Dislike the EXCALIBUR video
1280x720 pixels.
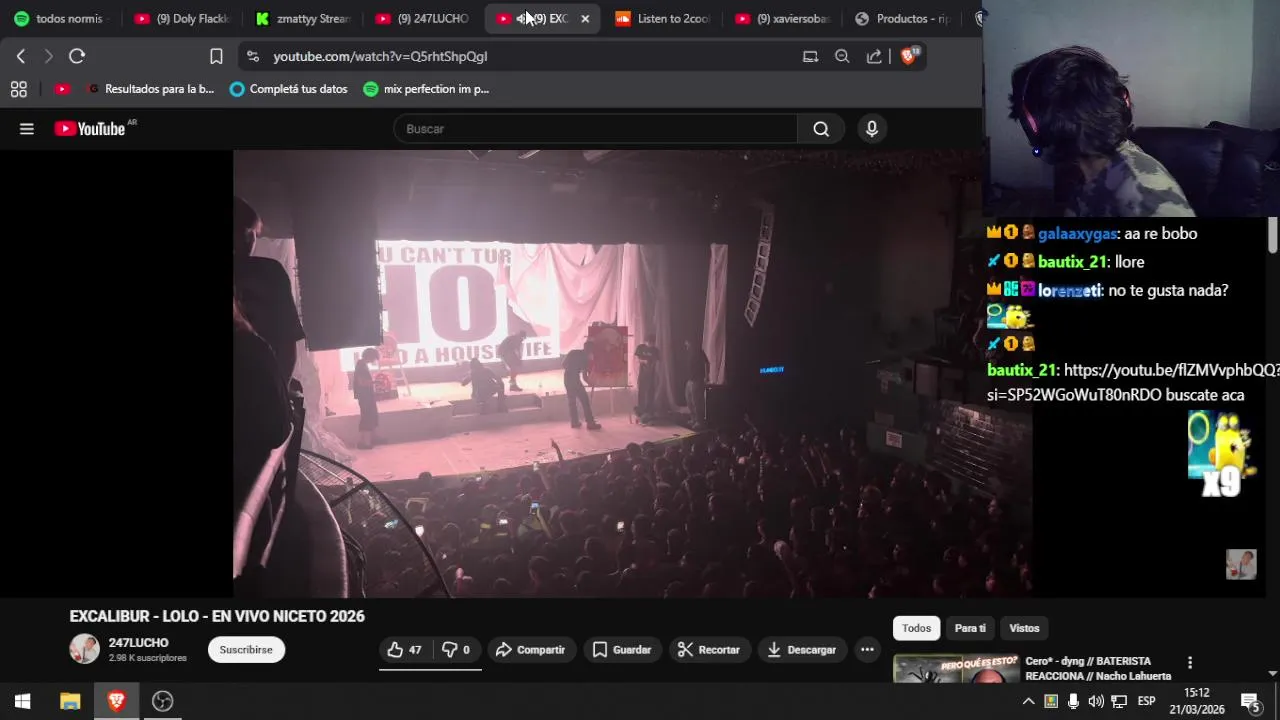pos(456,650)
